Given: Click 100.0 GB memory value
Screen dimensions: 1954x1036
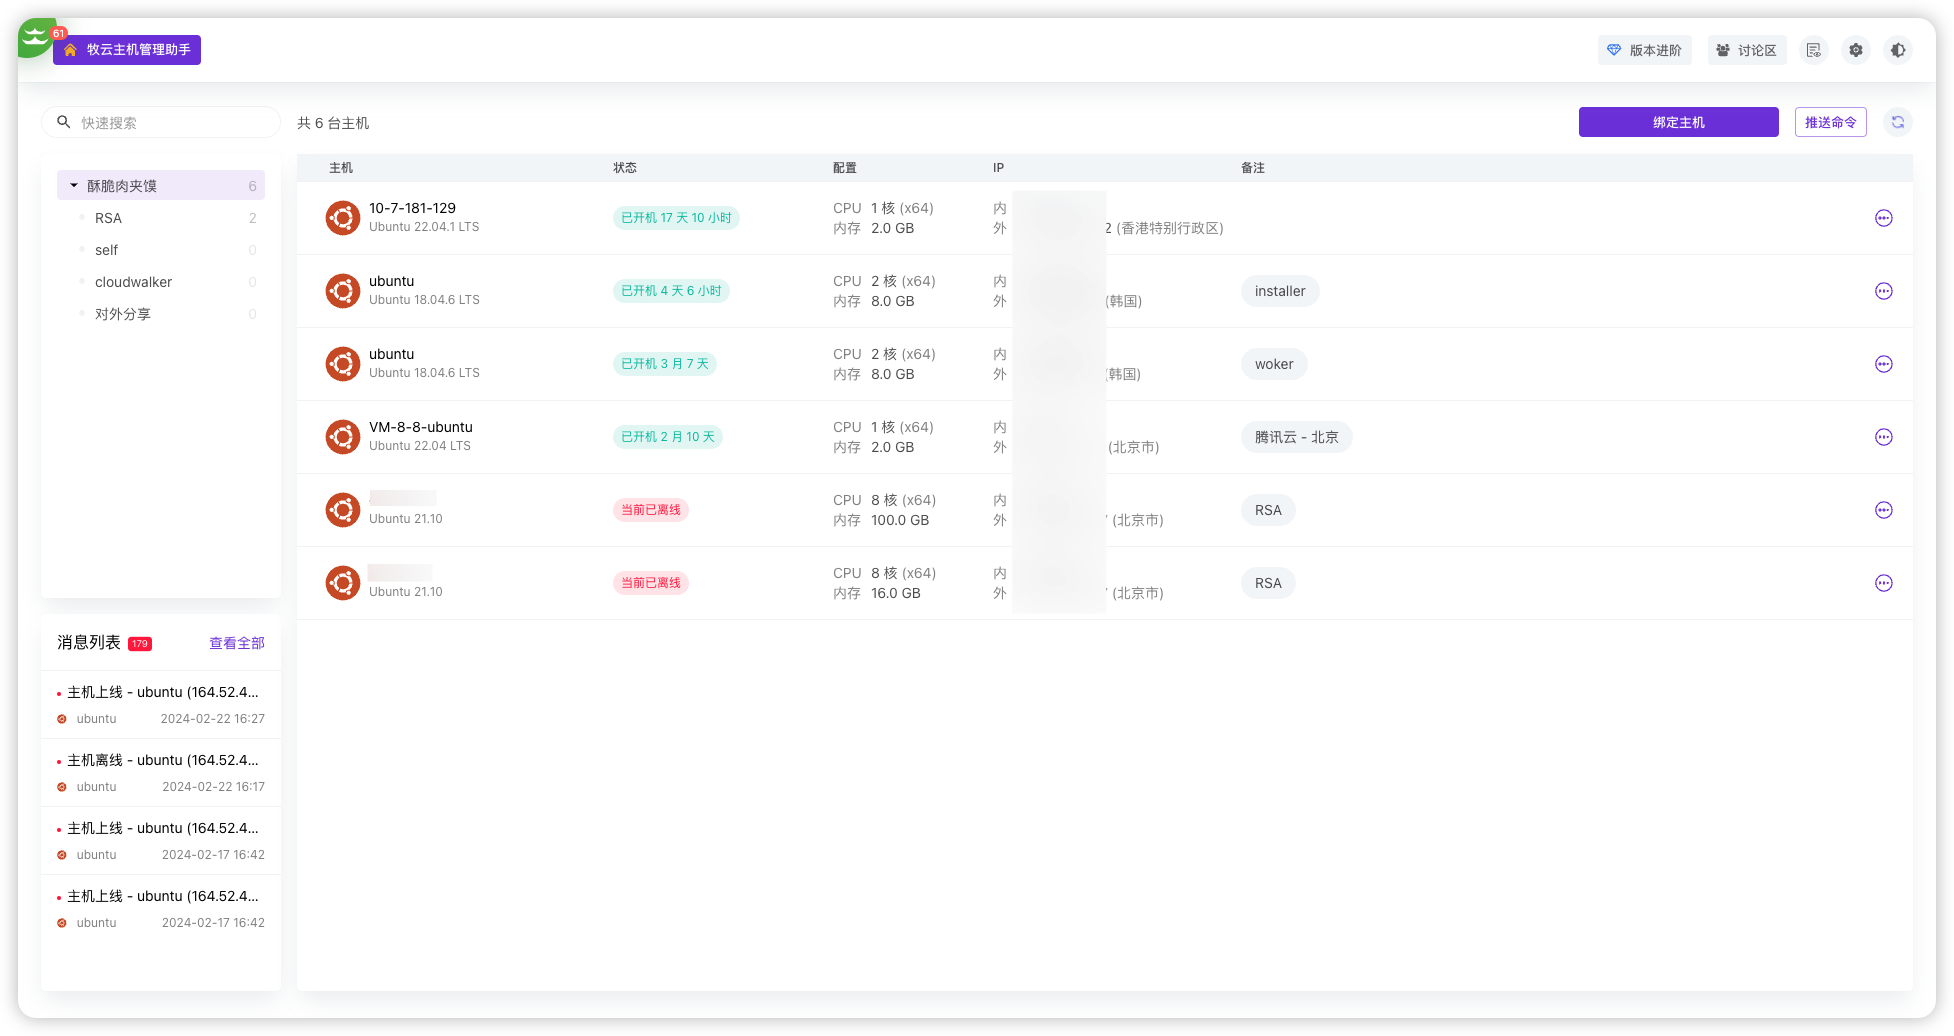Looking at the screenshot, I should pyautogui.click(x=900, y=520).
